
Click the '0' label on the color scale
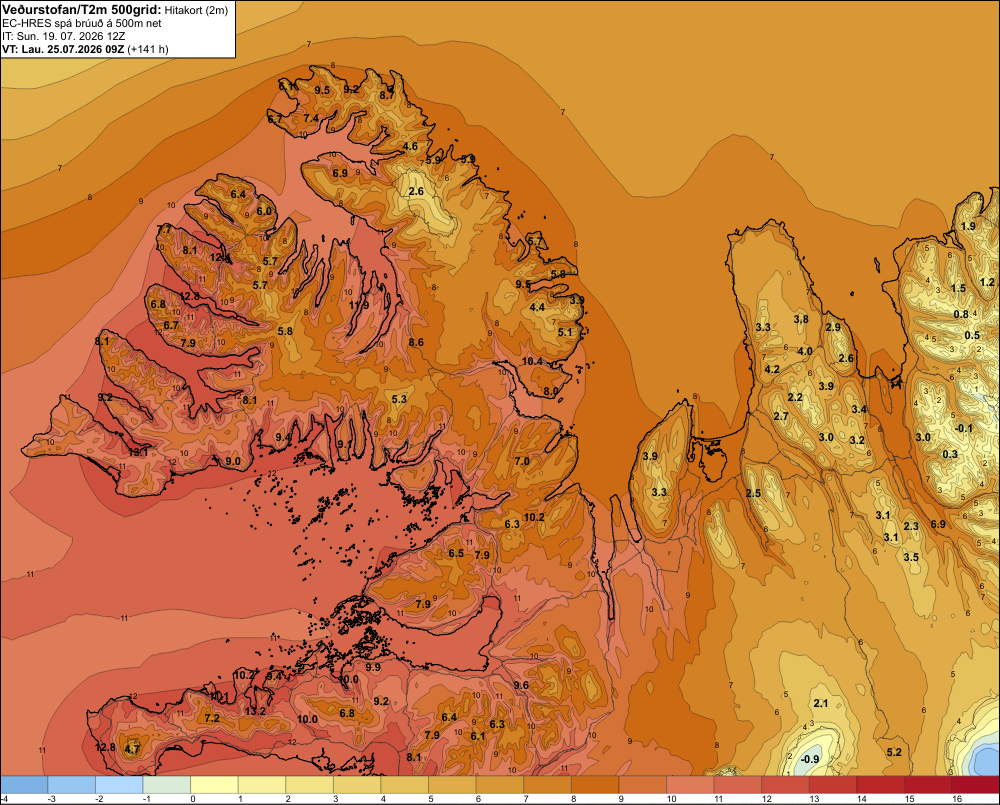tap(193, 799)
